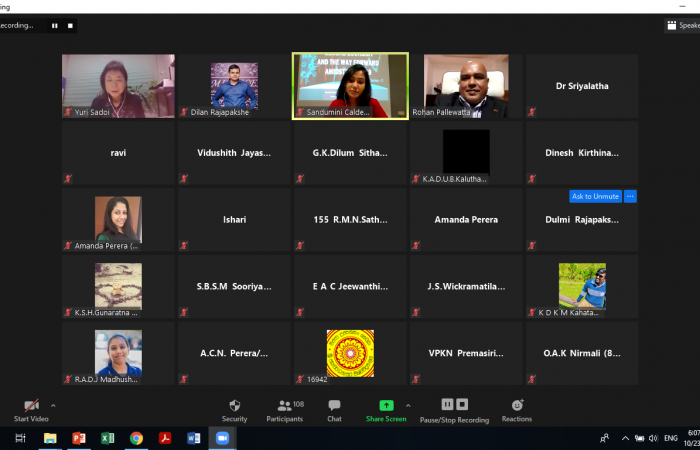This screenshot has height=450, width=700.
Task: Open the Security options
Action: [234, 410]
